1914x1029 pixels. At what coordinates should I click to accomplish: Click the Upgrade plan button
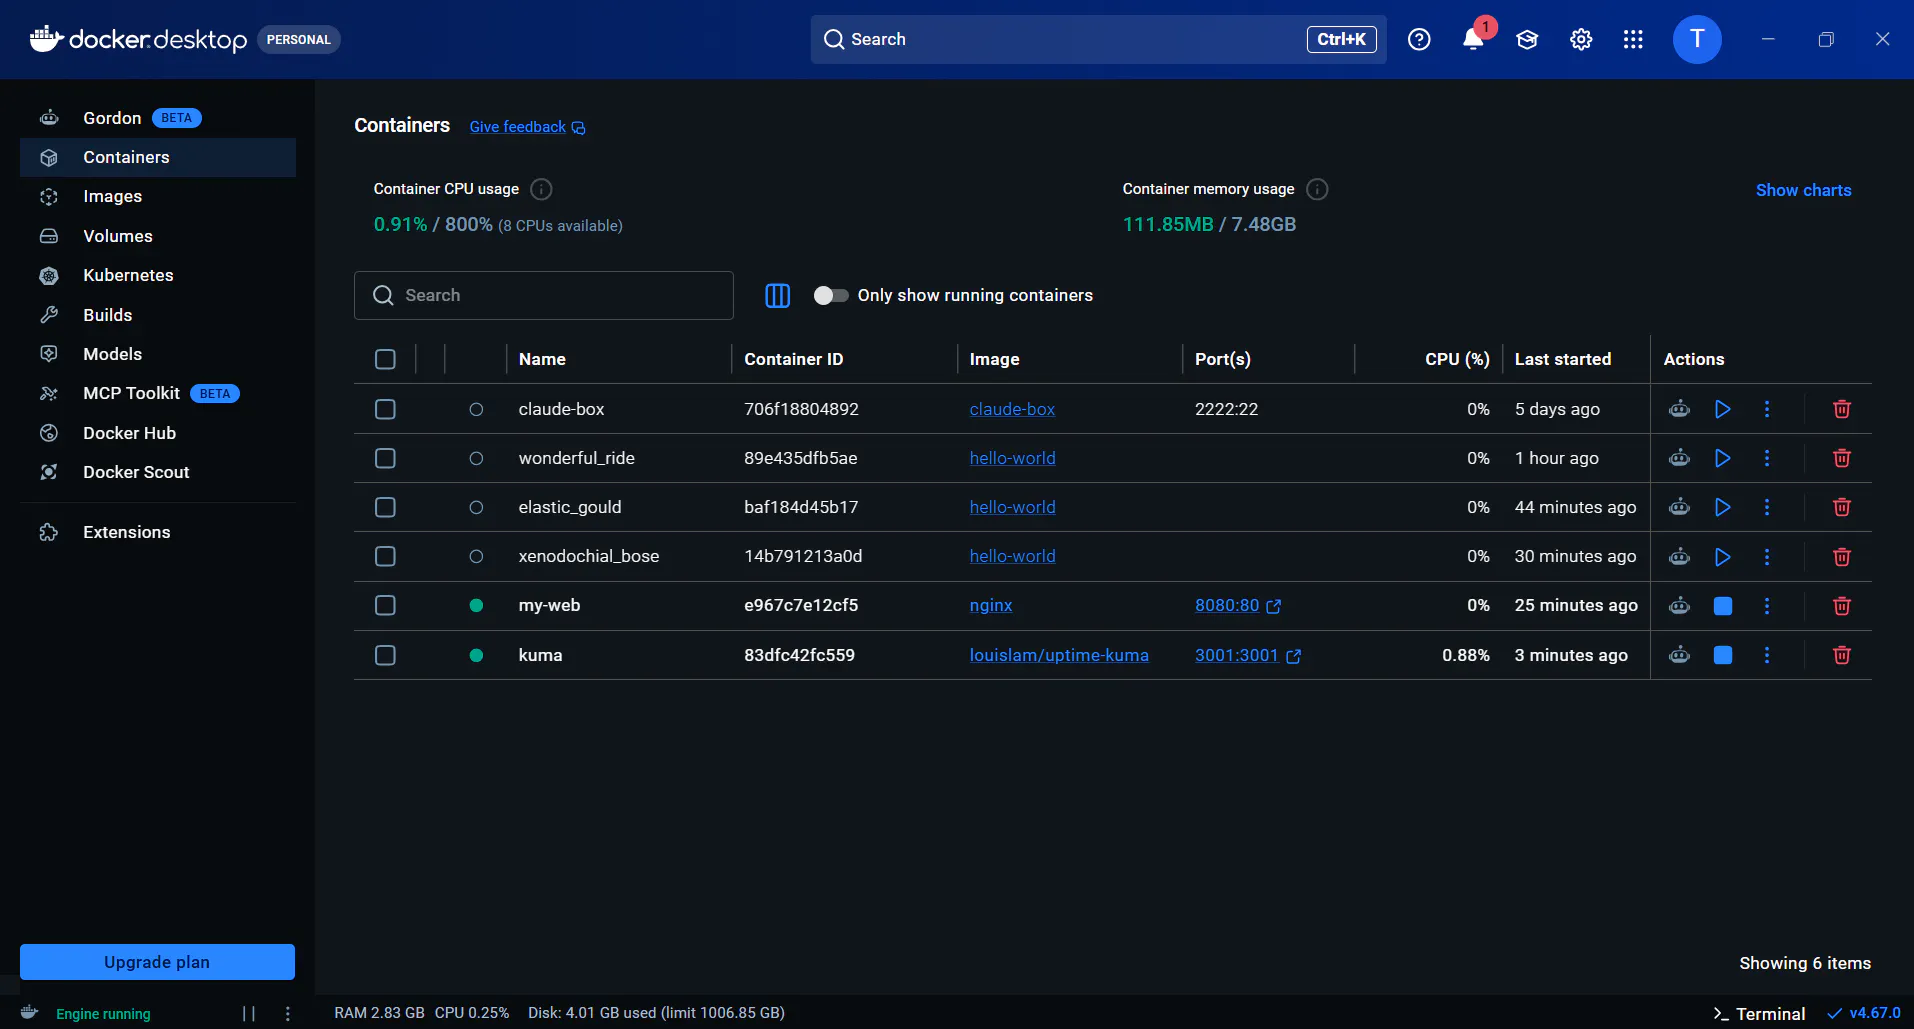(x=157, y=962)
